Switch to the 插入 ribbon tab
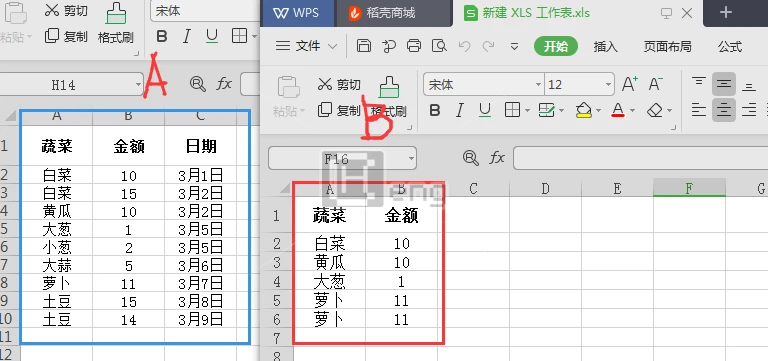Viewport: 768px width, 361px height. 605,47
